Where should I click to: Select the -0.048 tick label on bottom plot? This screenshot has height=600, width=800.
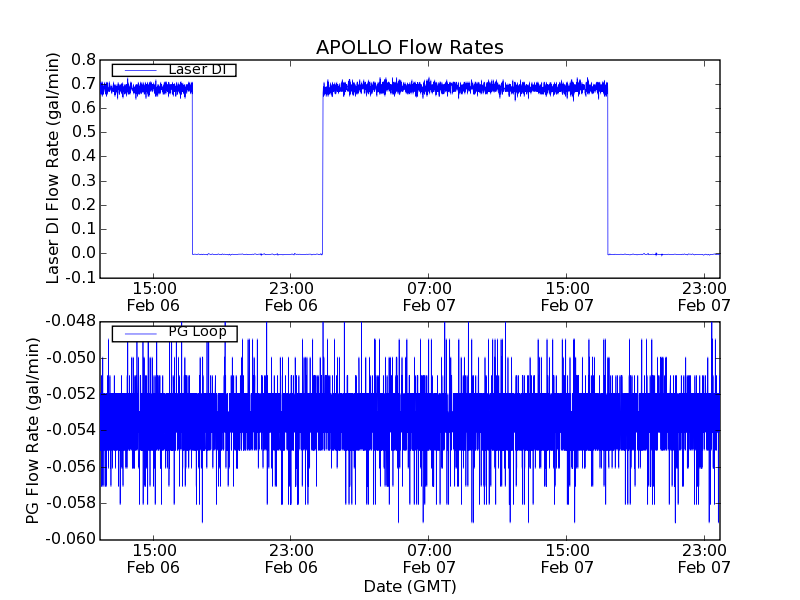pyautogui.click(x=70, y=321)
